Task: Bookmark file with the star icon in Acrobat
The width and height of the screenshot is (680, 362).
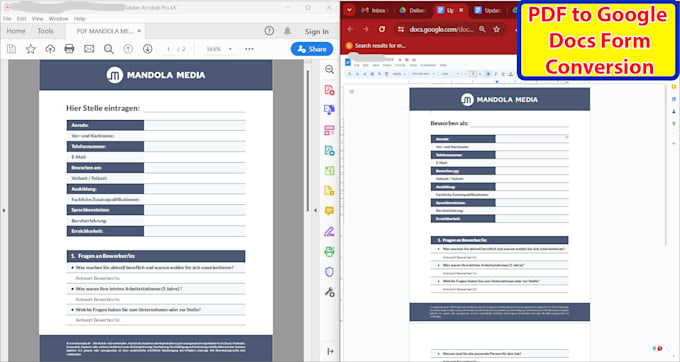Action: [x=30, y=49]
